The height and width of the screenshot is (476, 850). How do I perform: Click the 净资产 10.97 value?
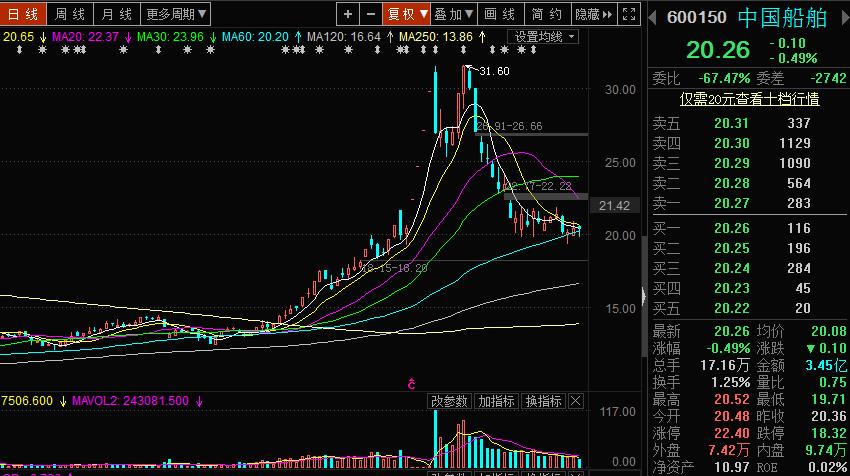tap(732, 467)
